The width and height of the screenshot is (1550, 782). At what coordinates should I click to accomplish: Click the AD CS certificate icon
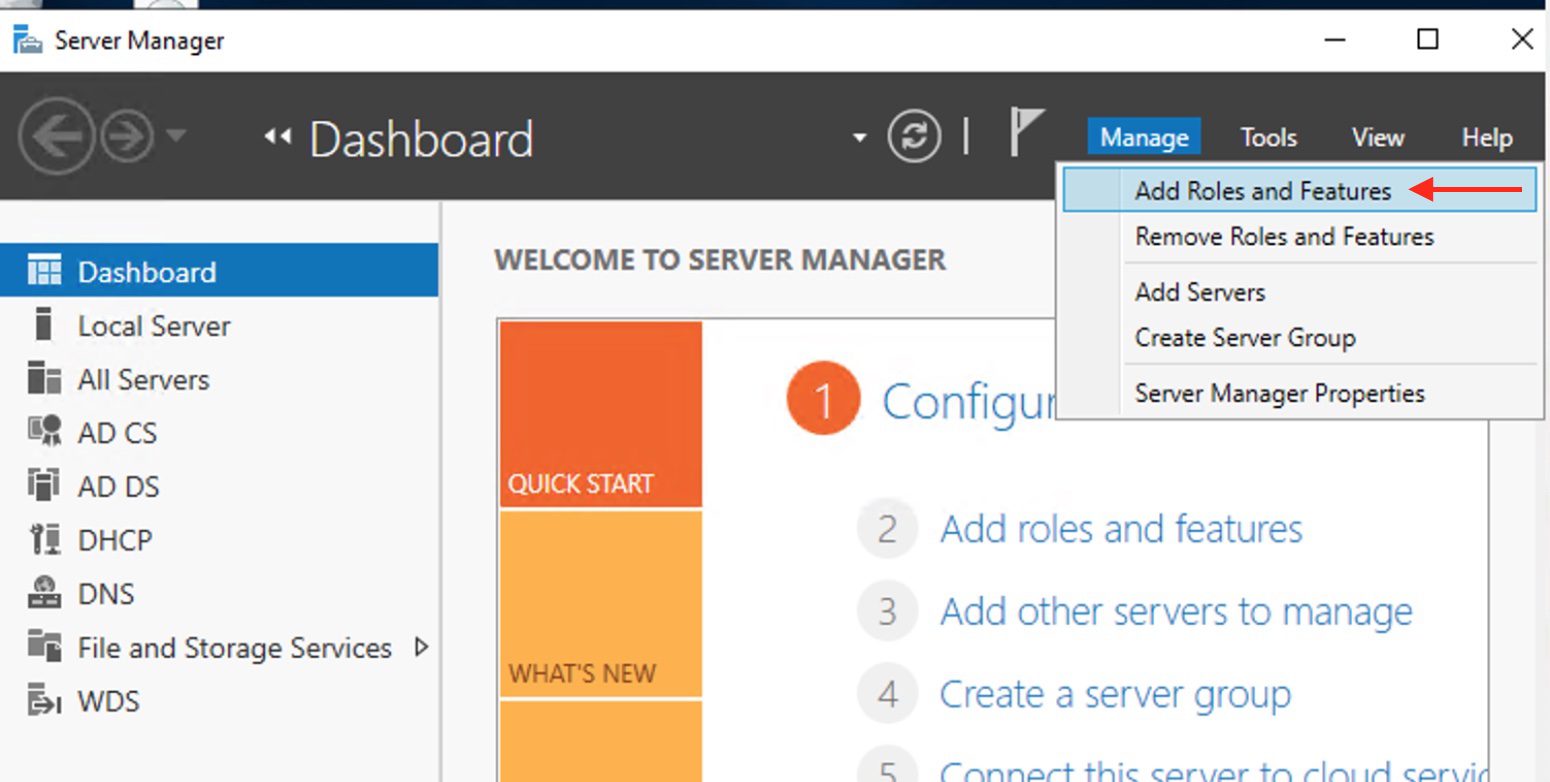click(x=44, y=432)
